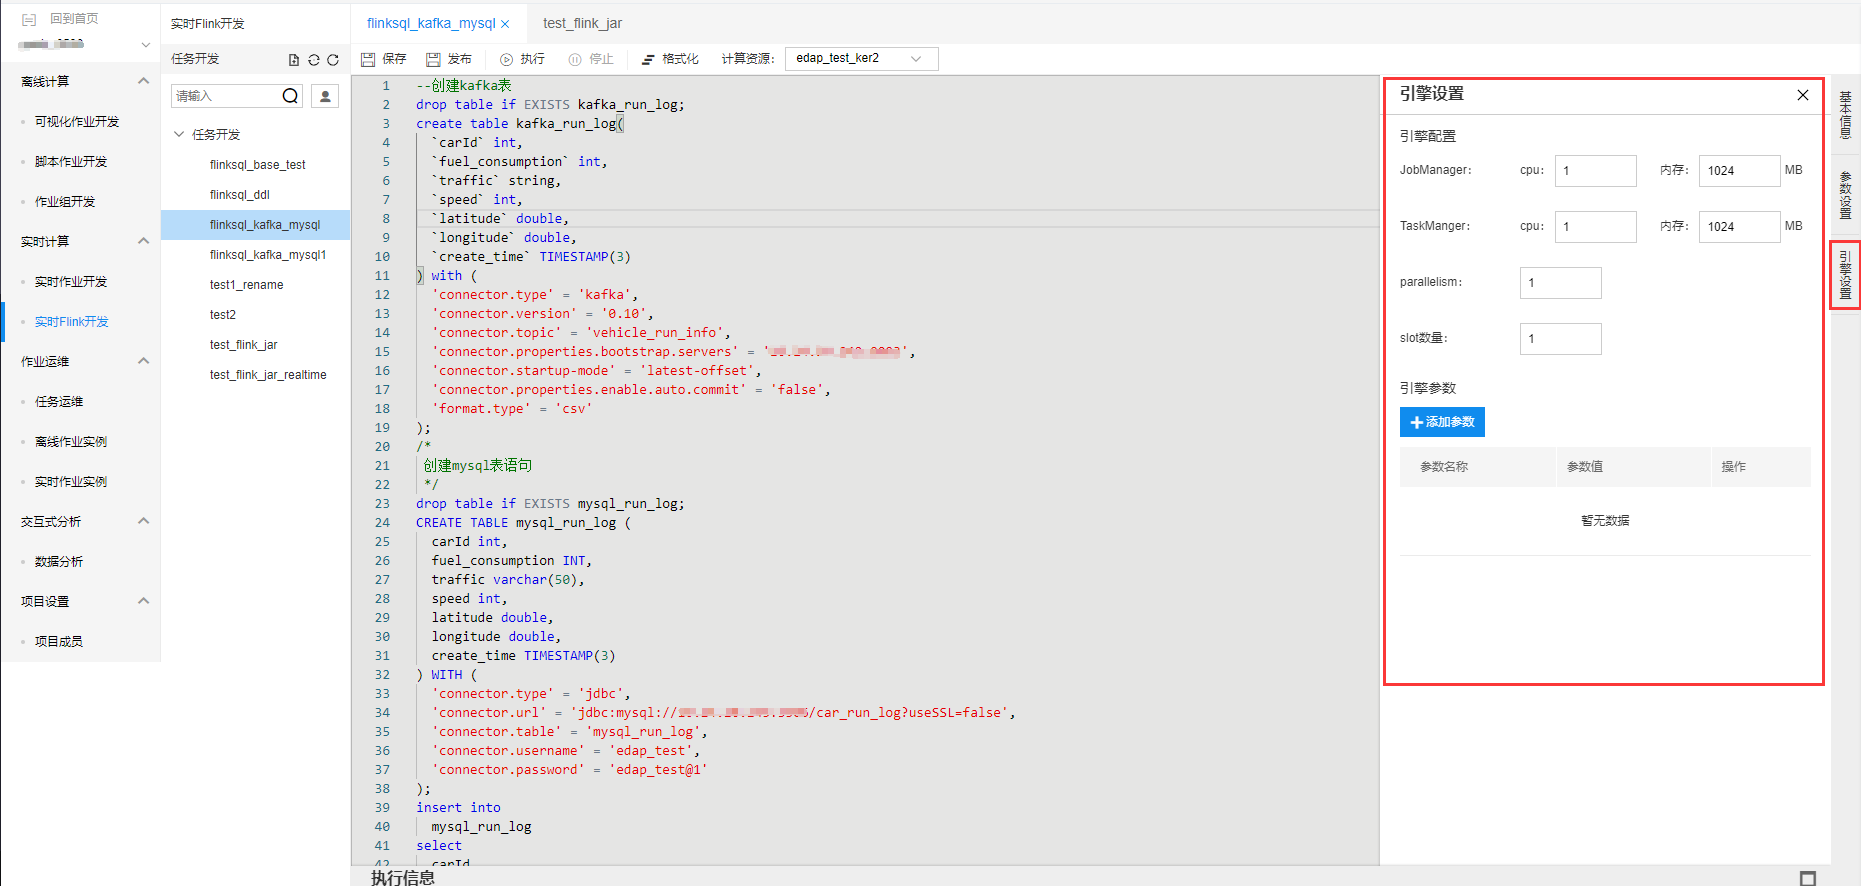Close the 引擎设置 panel
Viewport: 1861px width, 886px height.
click(1803, 95)
